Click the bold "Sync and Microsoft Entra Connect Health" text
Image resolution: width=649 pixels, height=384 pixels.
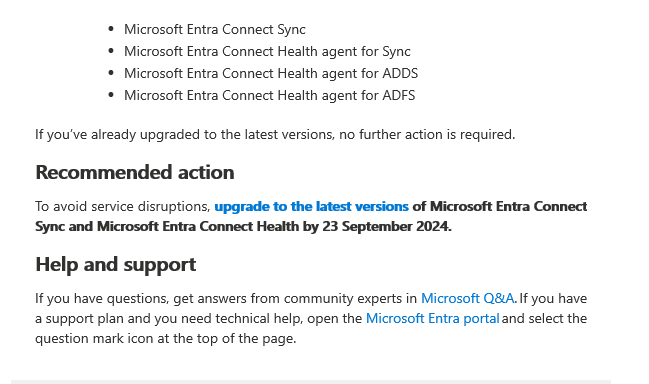click(167, 226)
